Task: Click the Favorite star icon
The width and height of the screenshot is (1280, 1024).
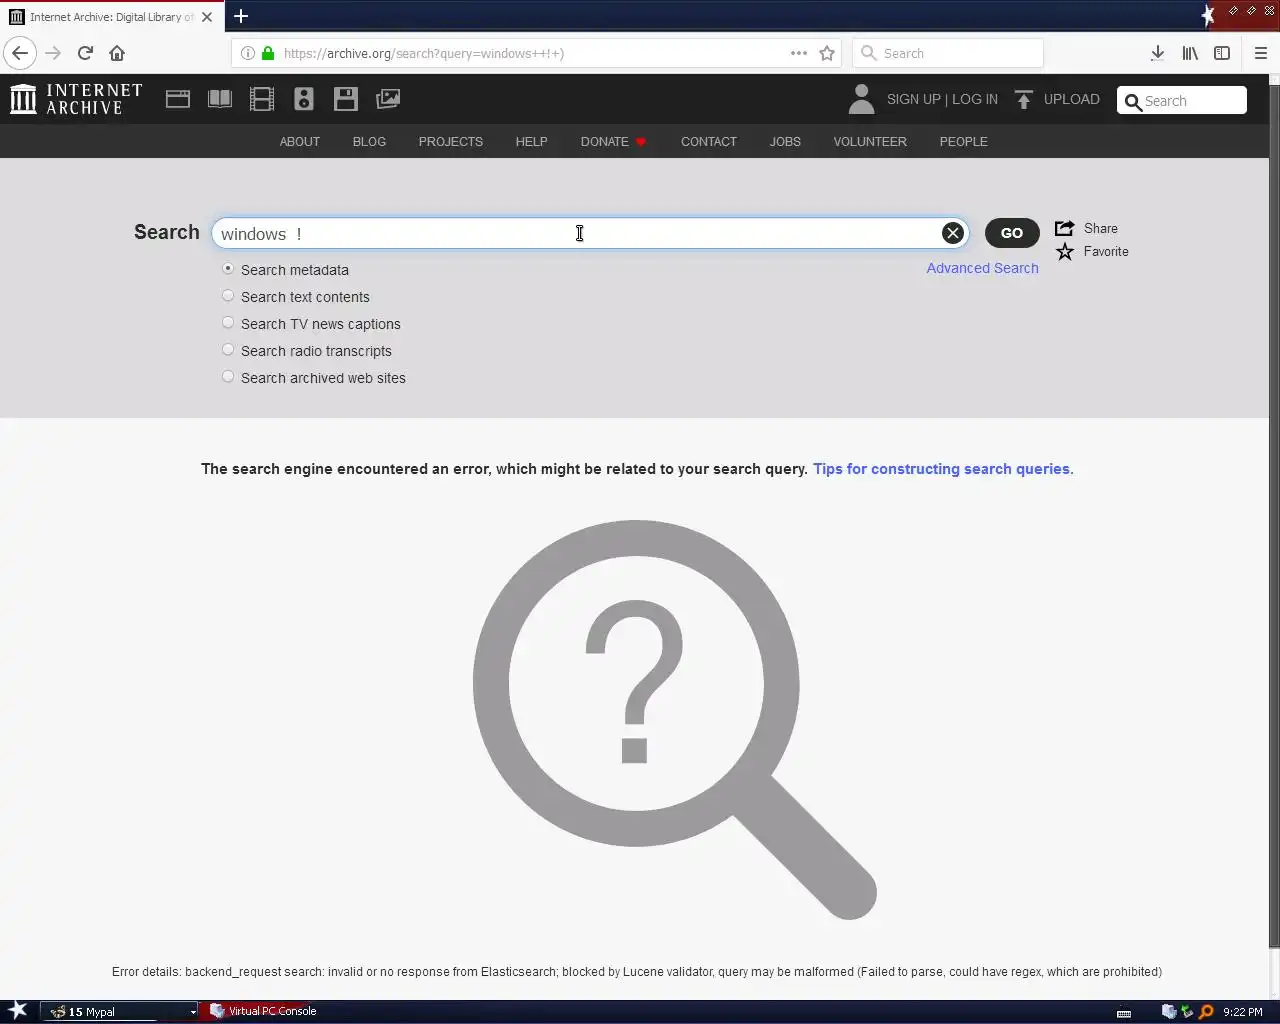Action: (1065, 252)
